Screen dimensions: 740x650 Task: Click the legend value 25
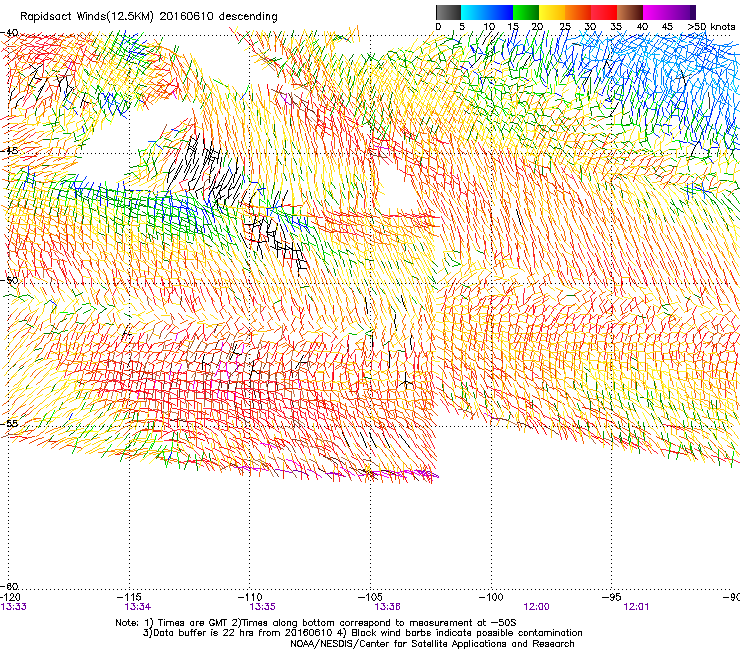[564, 26]
